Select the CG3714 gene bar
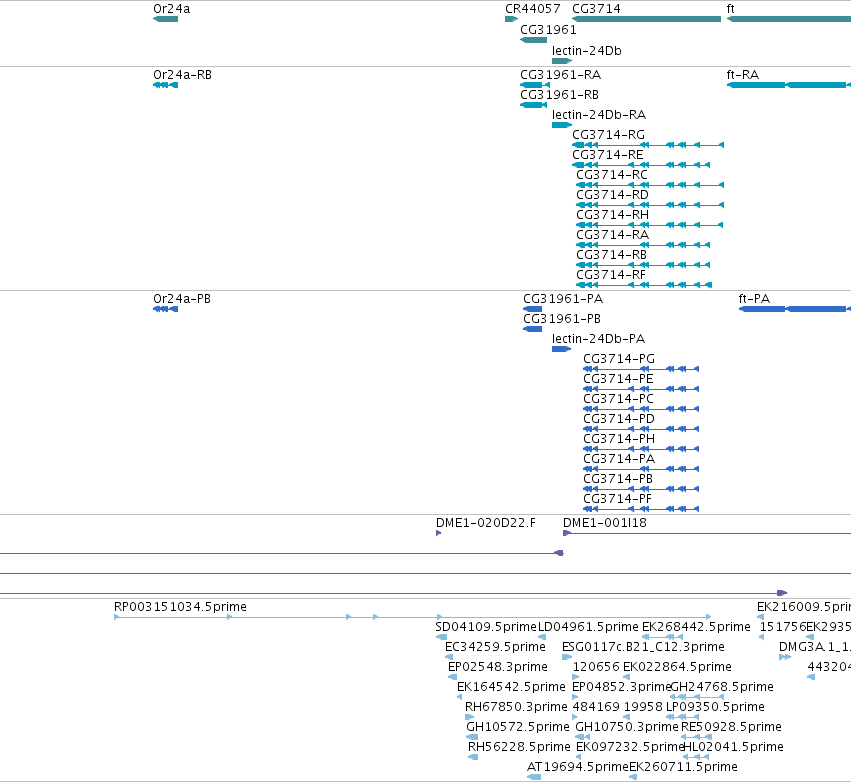Viewport: 851px width, 782px height. pyautogui.click(x=646, y=19)
